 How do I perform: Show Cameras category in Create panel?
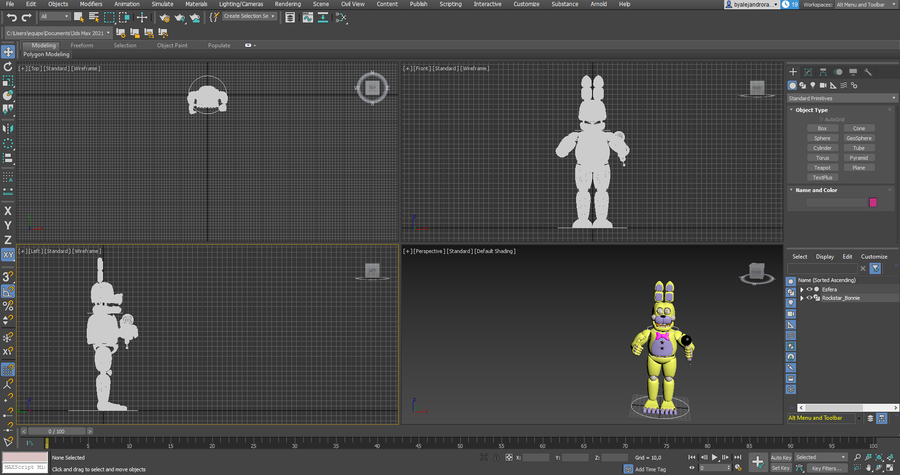pos(823,85)
